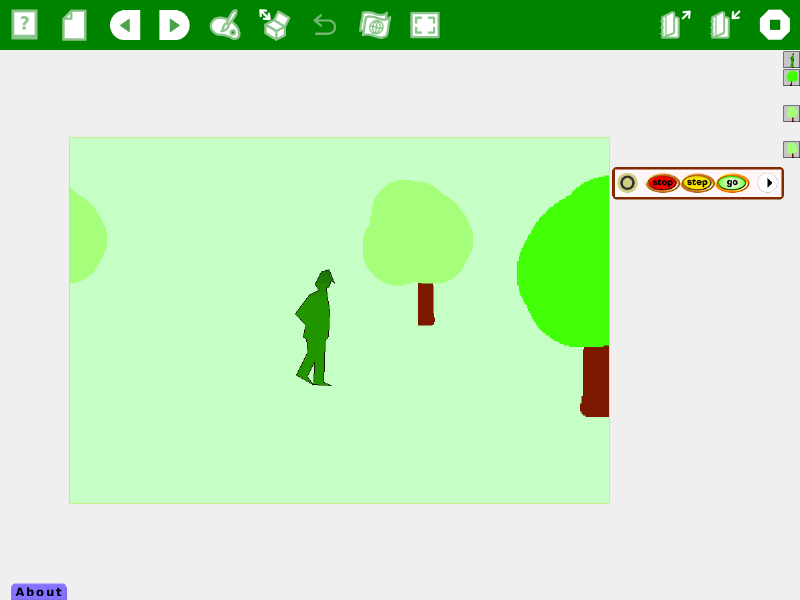Expand the script controls arrow
This screenshot has width=800, height=600.
[x=768, y=183]
